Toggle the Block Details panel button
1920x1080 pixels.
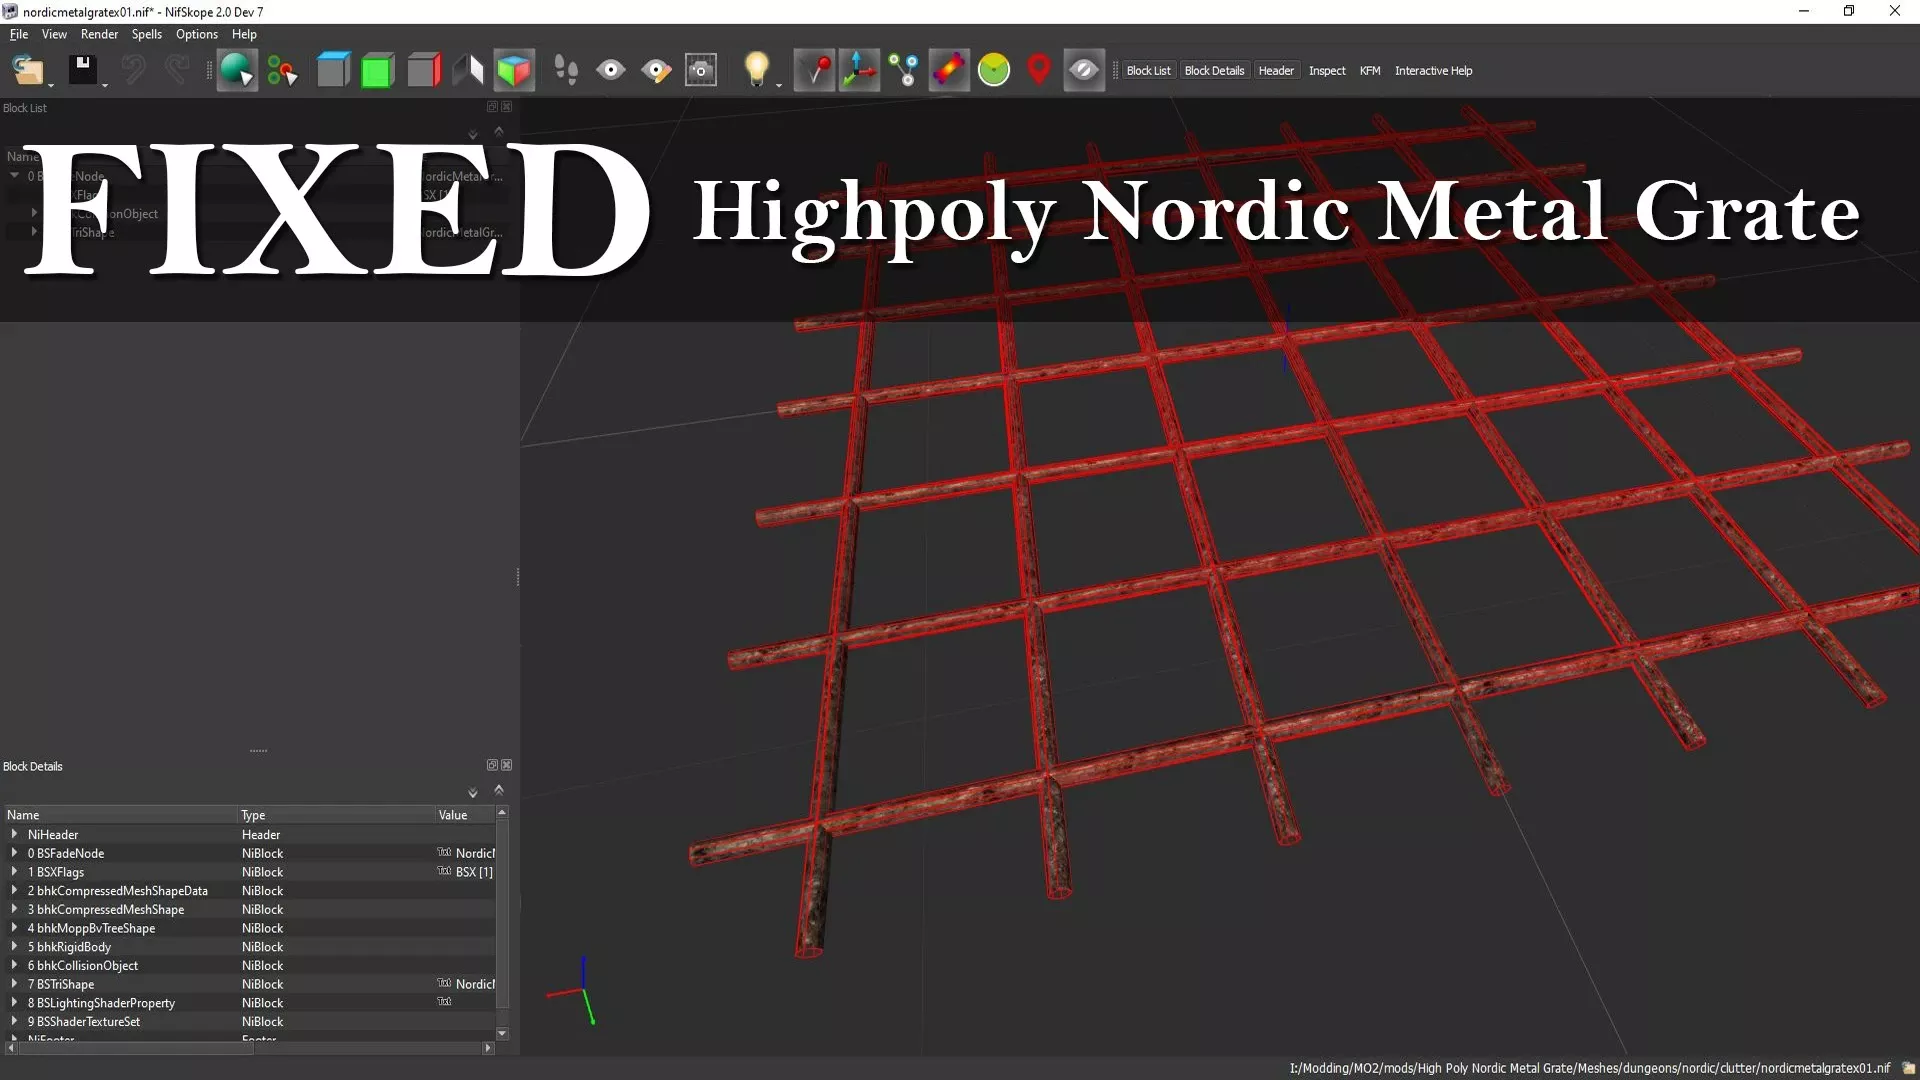[1214, 71]
